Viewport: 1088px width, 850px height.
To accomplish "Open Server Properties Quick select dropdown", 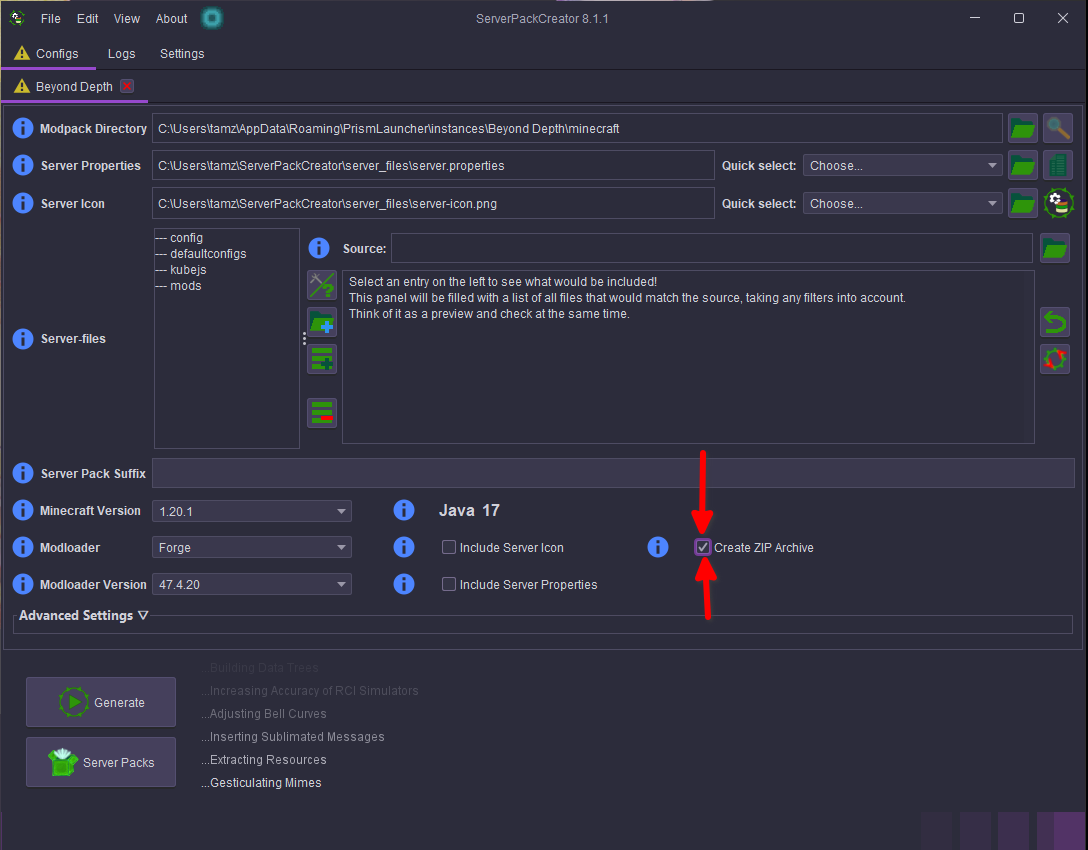I will (903, 165).
